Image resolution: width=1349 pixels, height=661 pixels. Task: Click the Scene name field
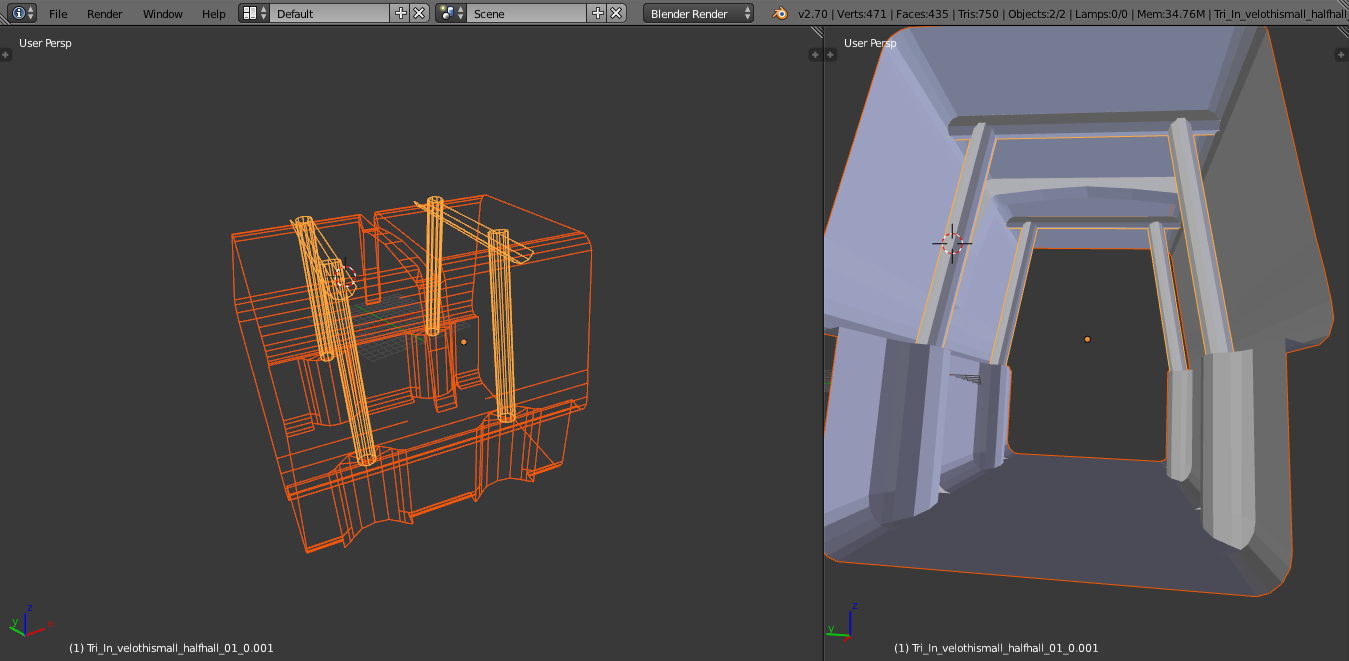click(x=527, y=13)
